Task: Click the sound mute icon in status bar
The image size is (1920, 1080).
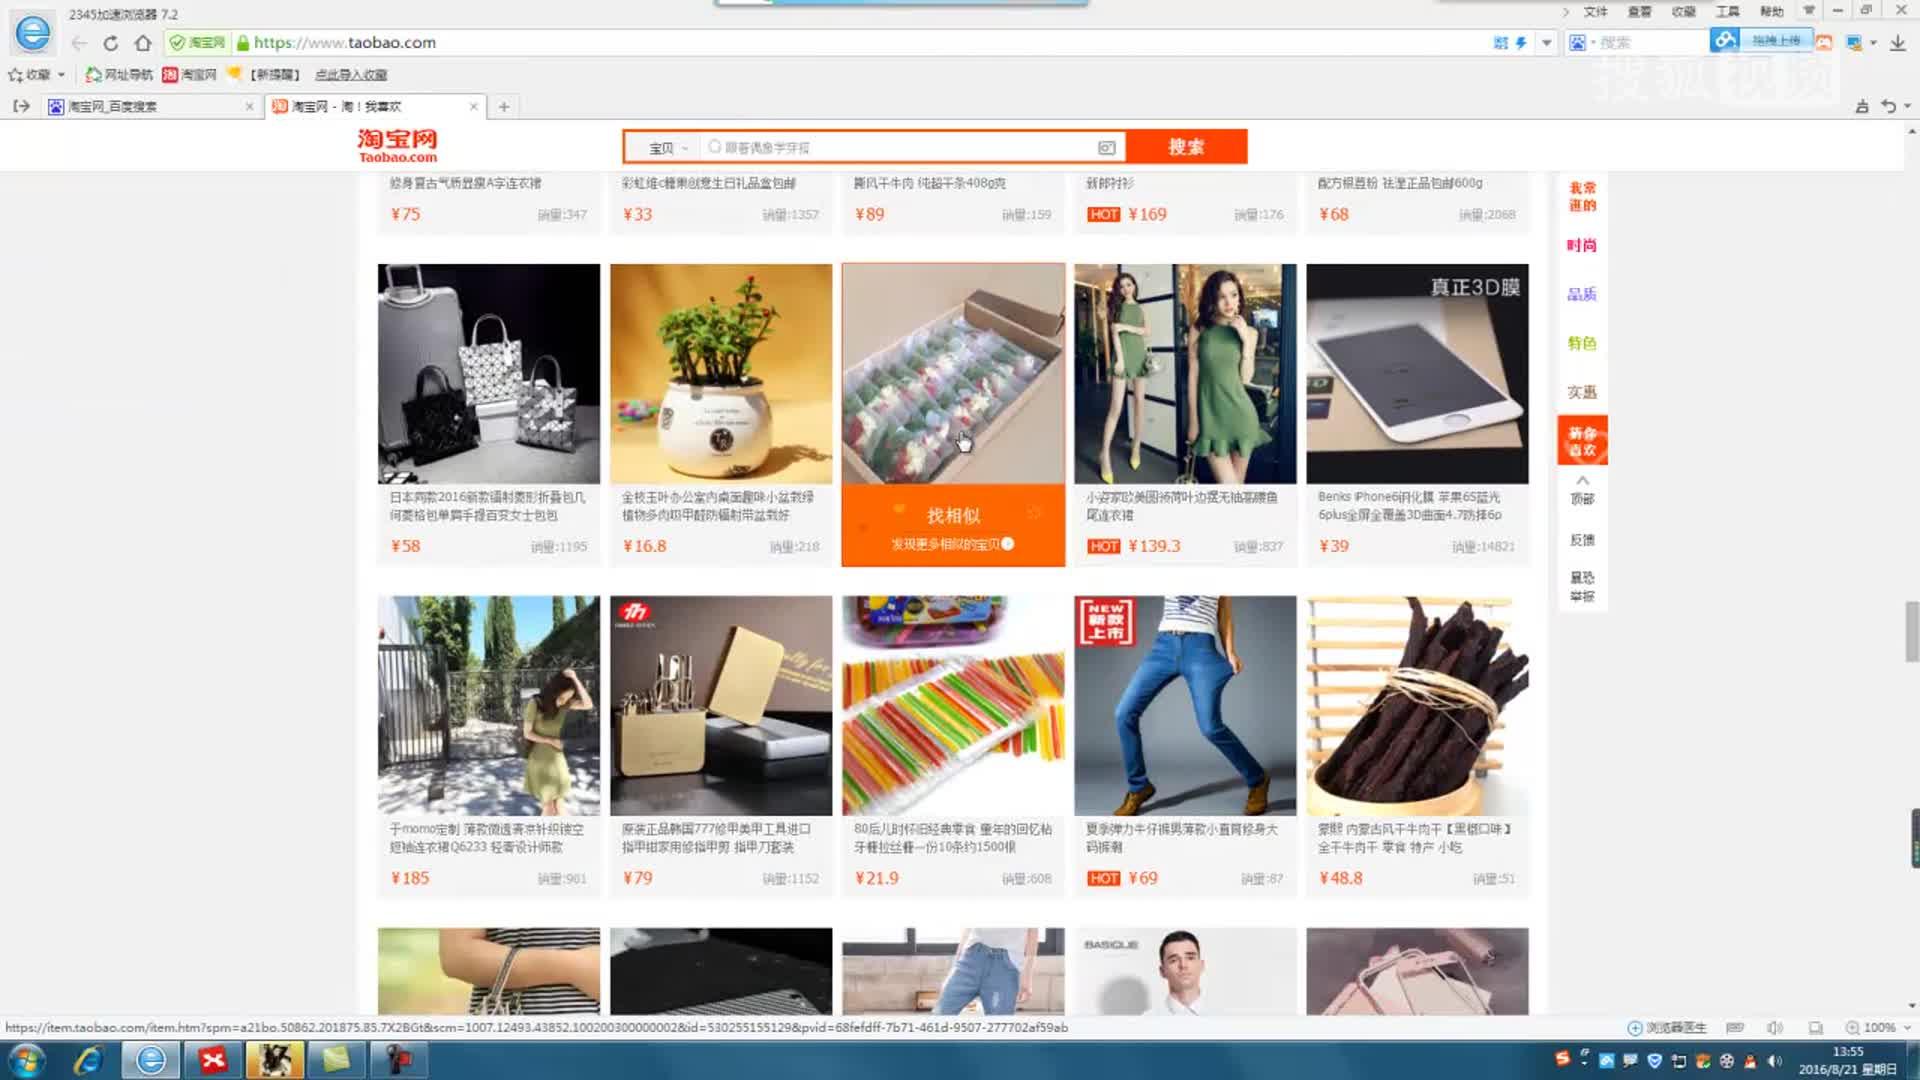Action: [1775, 1027]
